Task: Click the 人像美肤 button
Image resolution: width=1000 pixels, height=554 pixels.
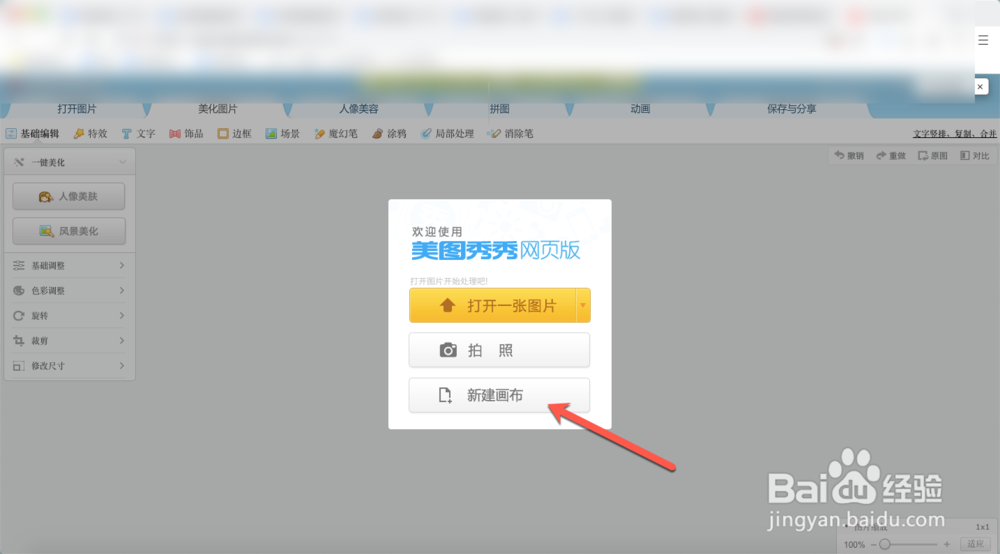Action: [69, 196]
